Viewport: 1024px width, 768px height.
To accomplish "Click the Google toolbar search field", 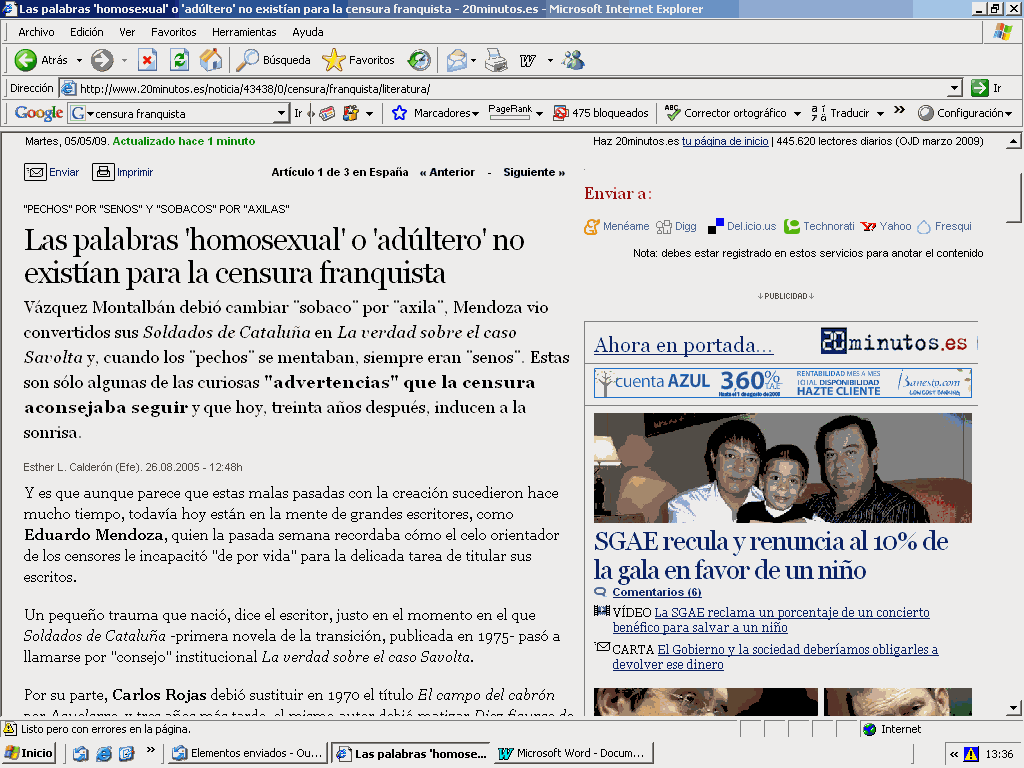I will click(x=178, y=113).
